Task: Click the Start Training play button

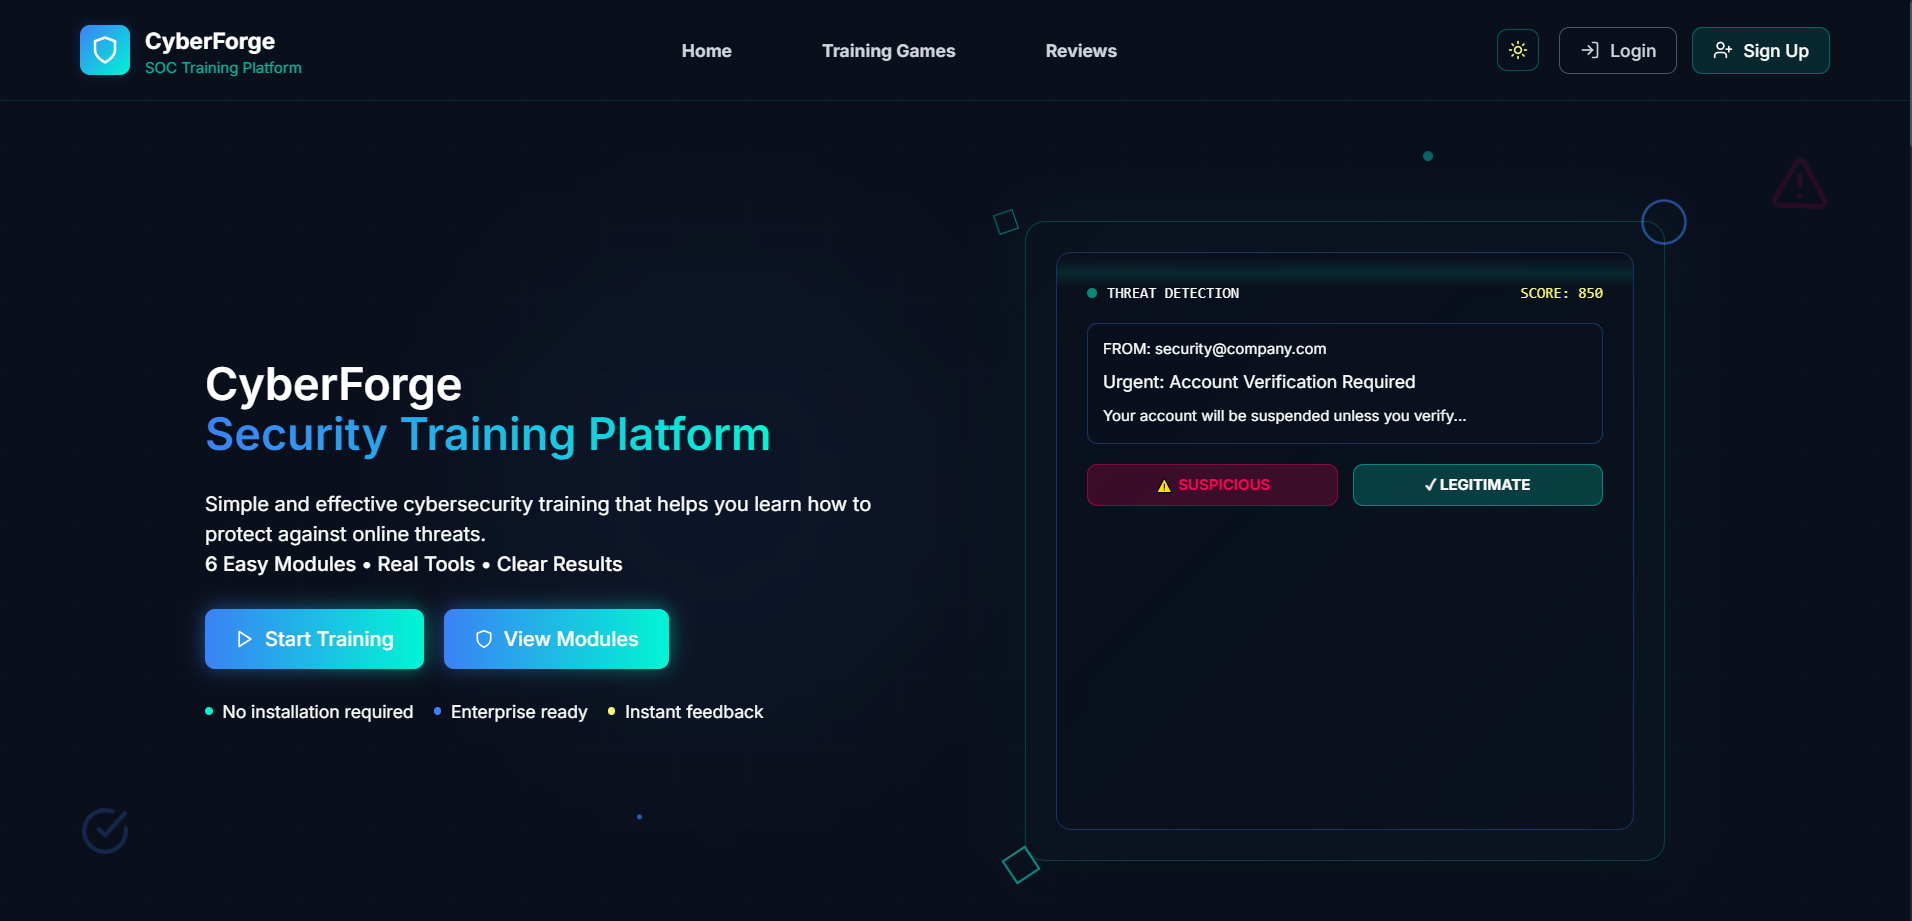Action: (314, 639)
